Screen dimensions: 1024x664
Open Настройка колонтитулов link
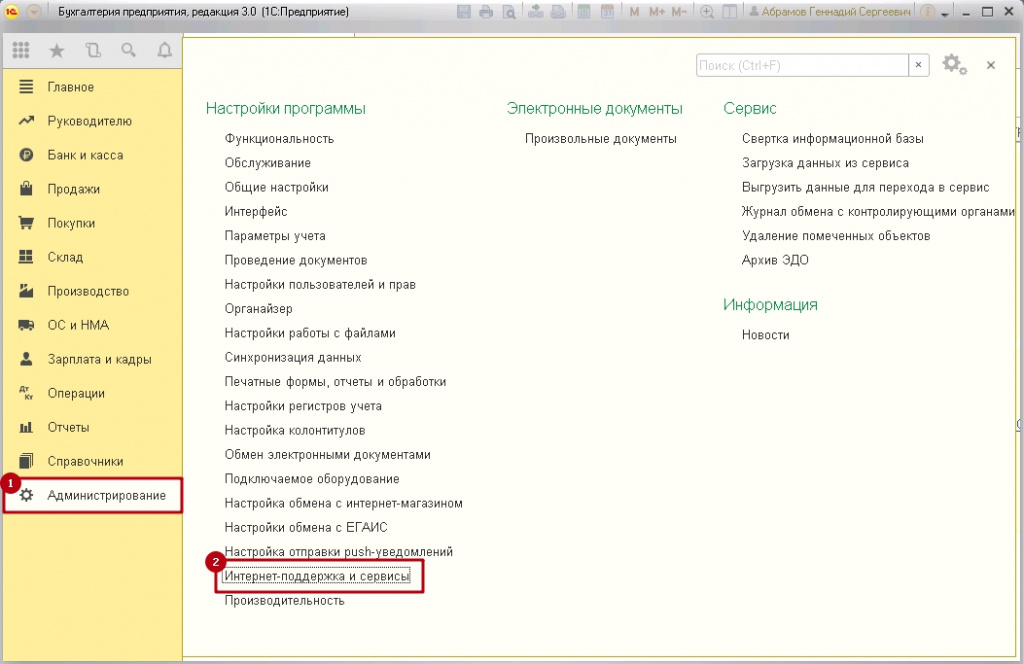pyautogui.click(x=295, y=430)
